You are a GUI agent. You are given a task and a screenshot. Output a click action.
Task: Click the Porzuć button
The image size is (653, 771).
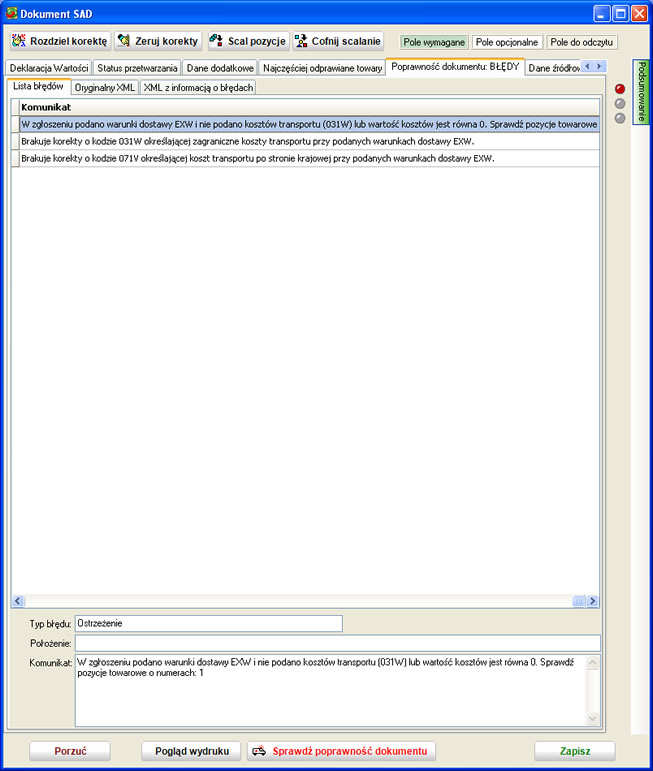70,751
